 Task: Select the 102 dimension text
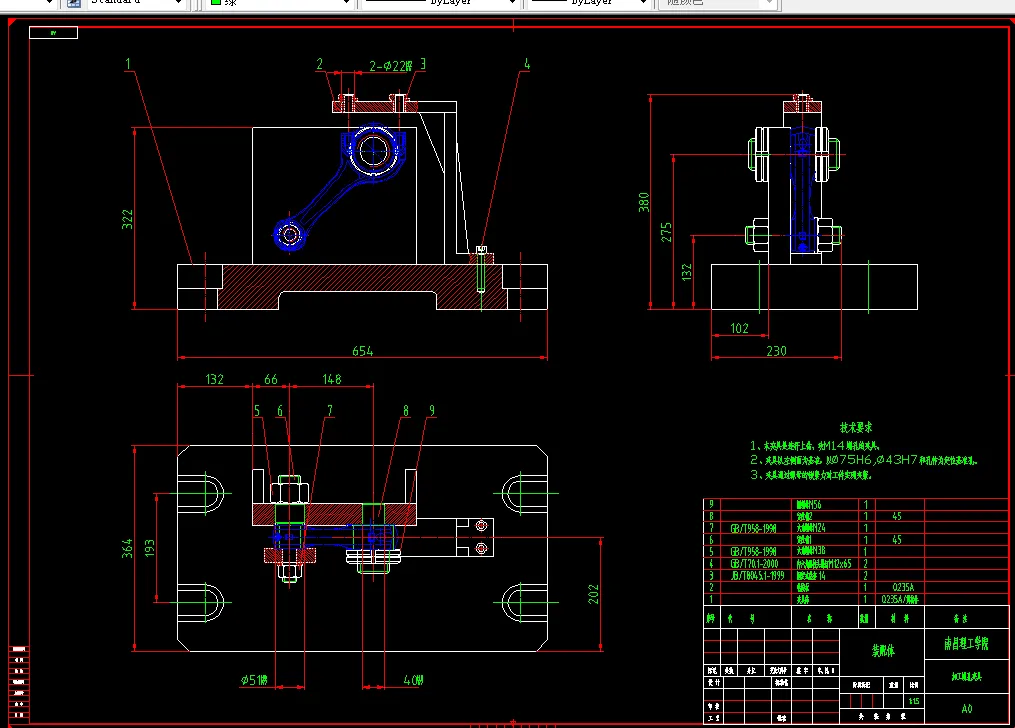[x=739, y=328]
